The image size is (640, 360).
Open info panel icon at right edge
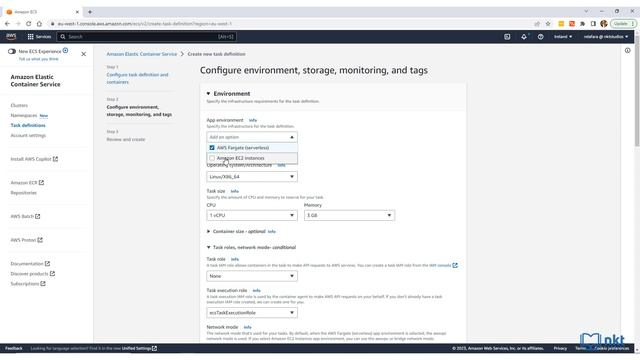coord(627,51)
